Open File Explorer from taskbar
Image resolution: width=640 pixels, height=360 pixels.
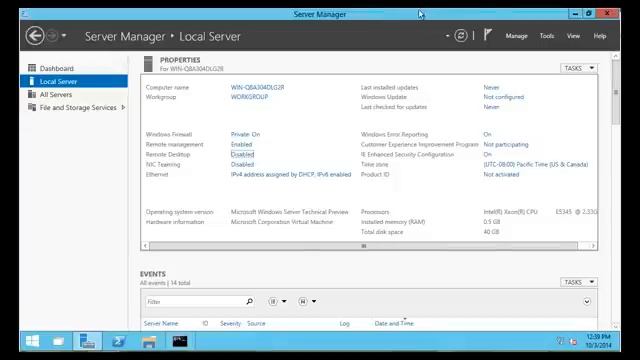pyautogui.click(x=149, y=341)
